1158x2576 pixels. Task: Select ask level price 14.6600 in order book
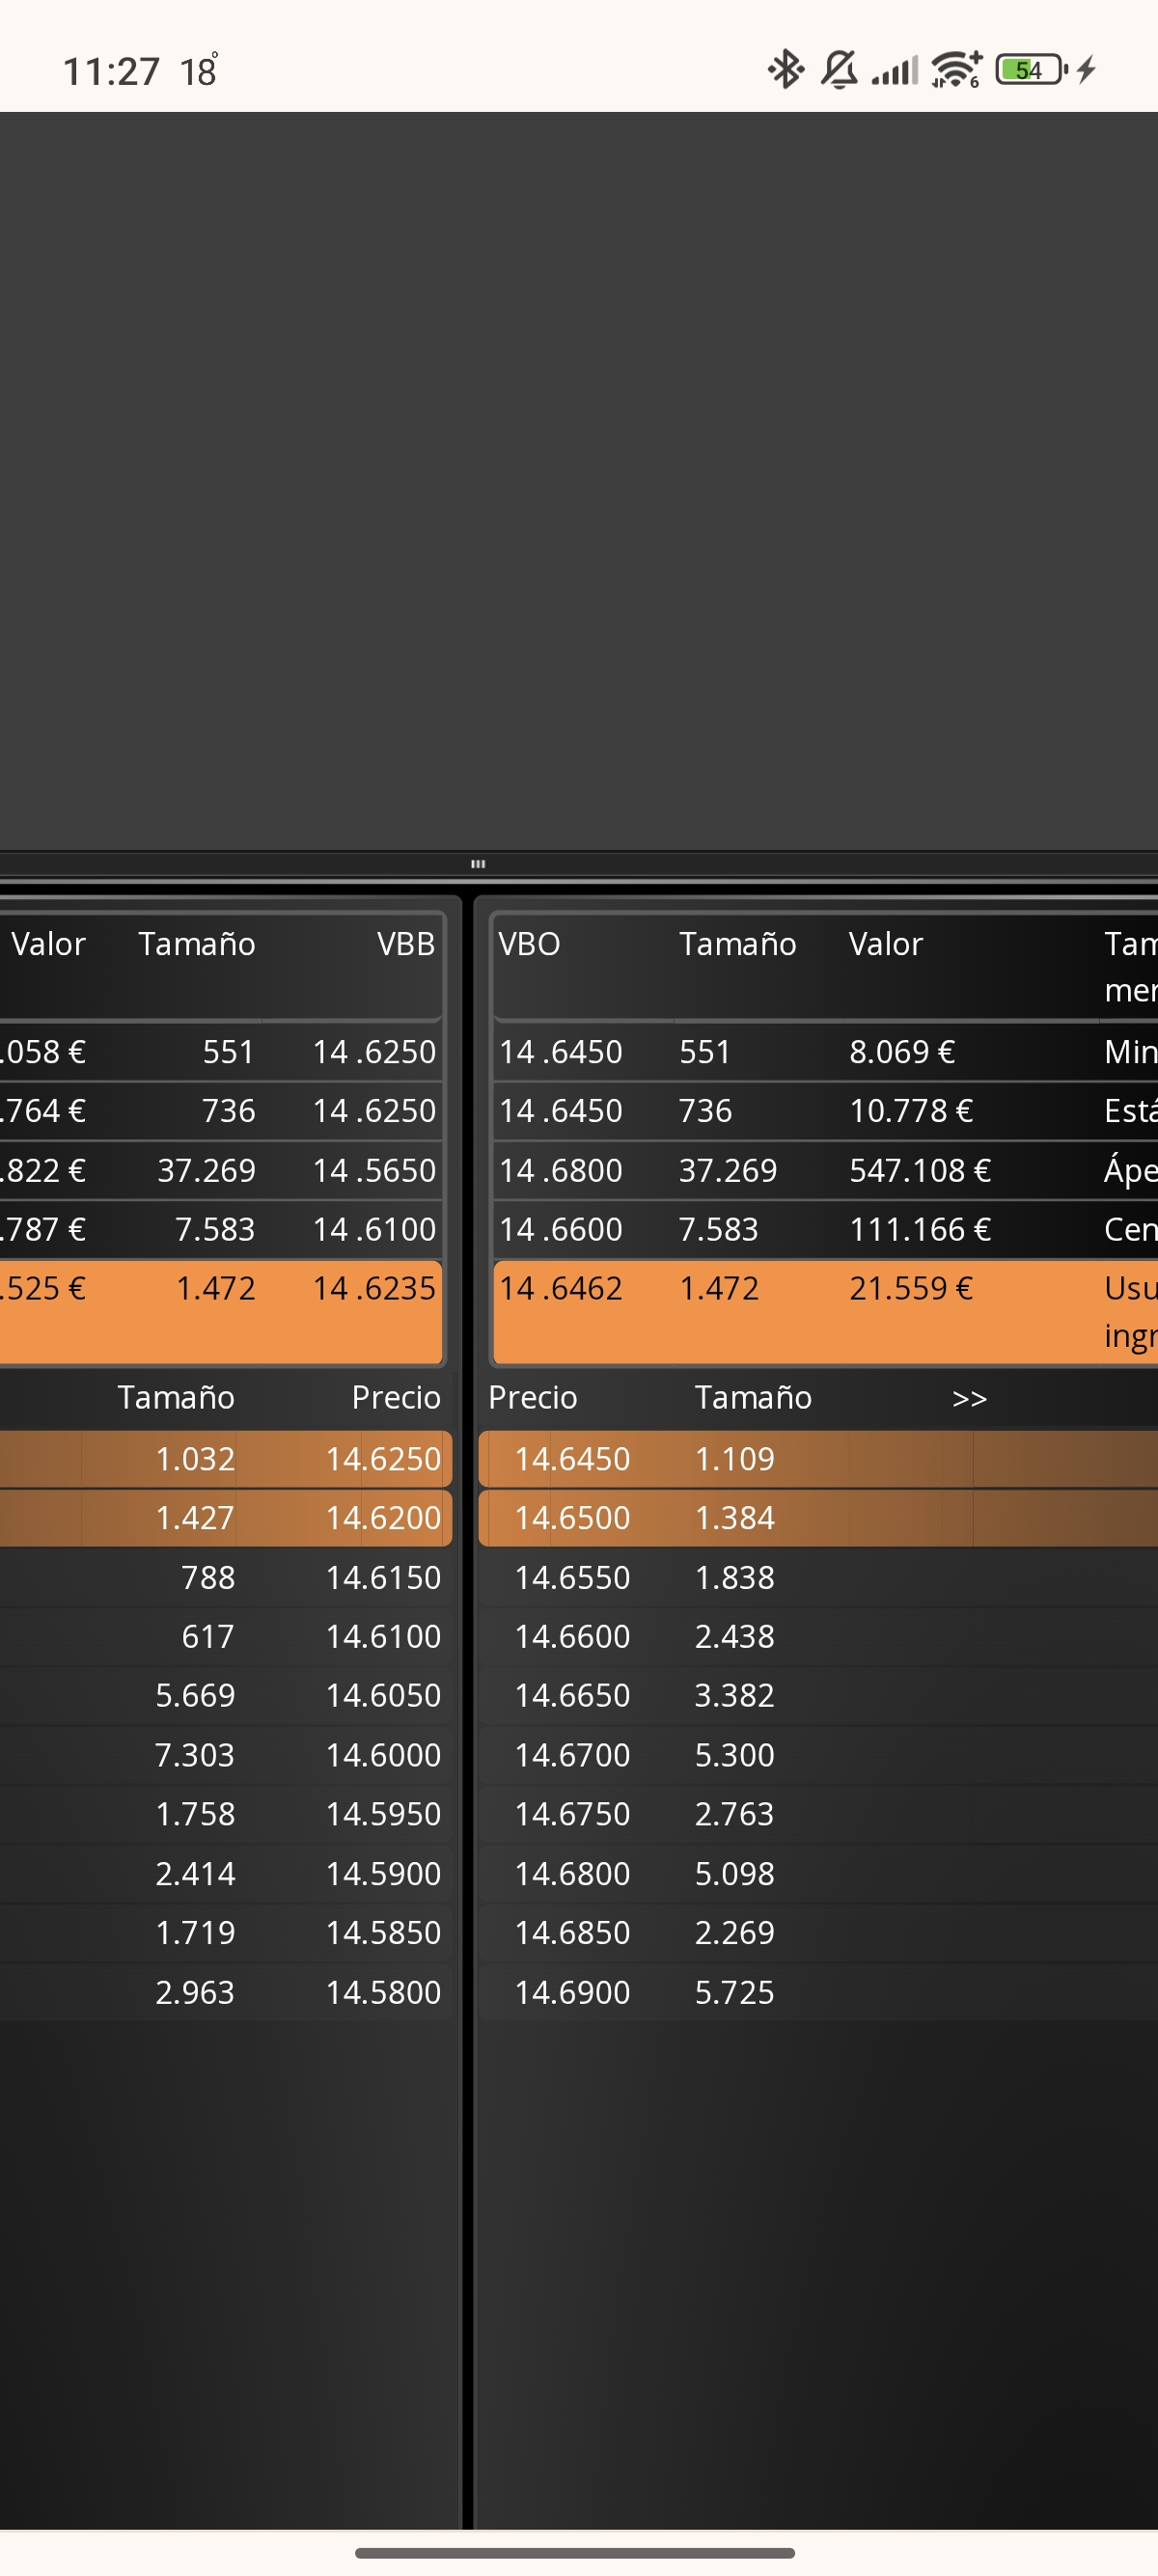click(x=572, y=1637)
